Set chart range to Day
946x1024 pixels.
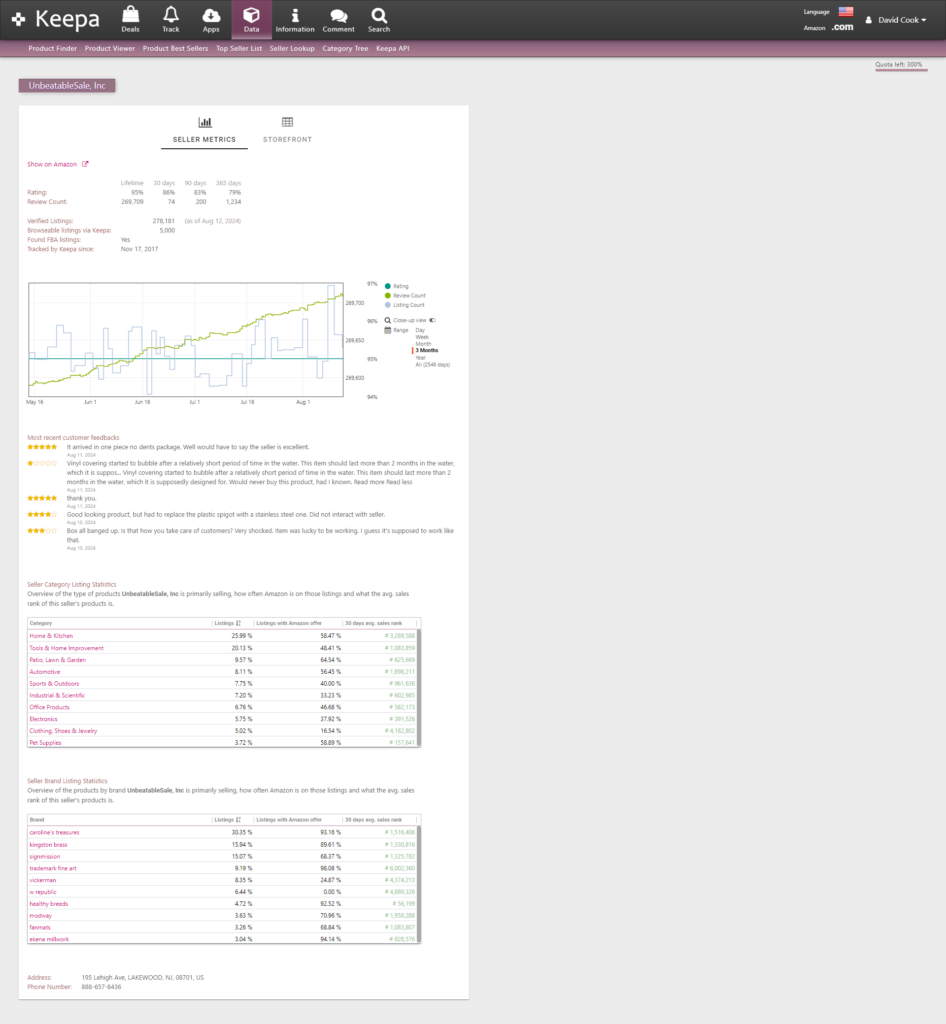pos(420,330)
